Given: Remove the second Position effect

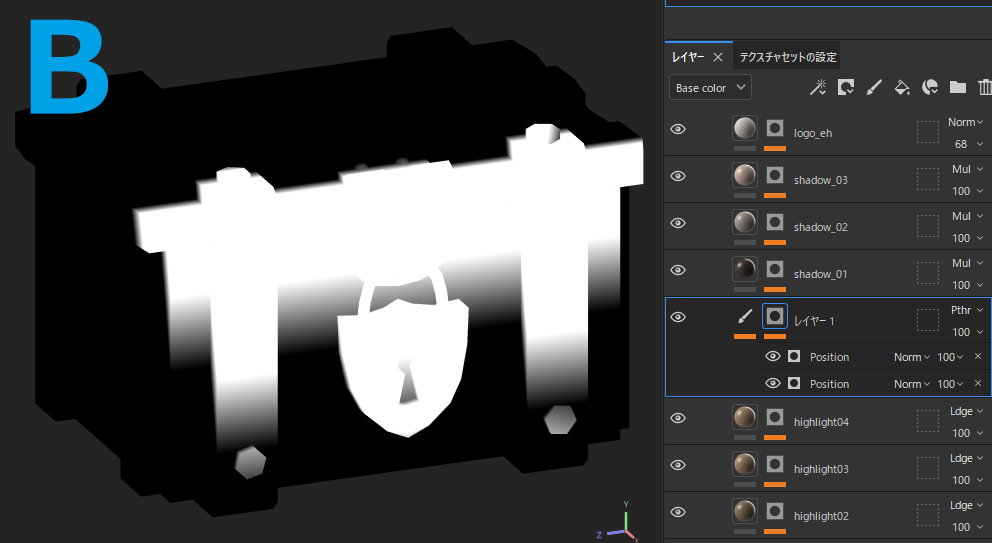Looking at the screenshot, I should 977,384.
